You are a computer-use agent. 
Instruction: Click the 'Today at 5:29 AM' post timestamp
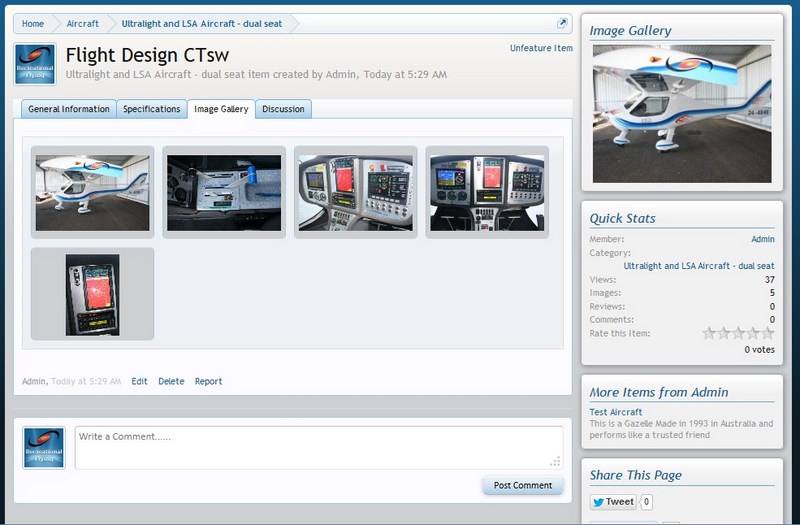point(86,381)
